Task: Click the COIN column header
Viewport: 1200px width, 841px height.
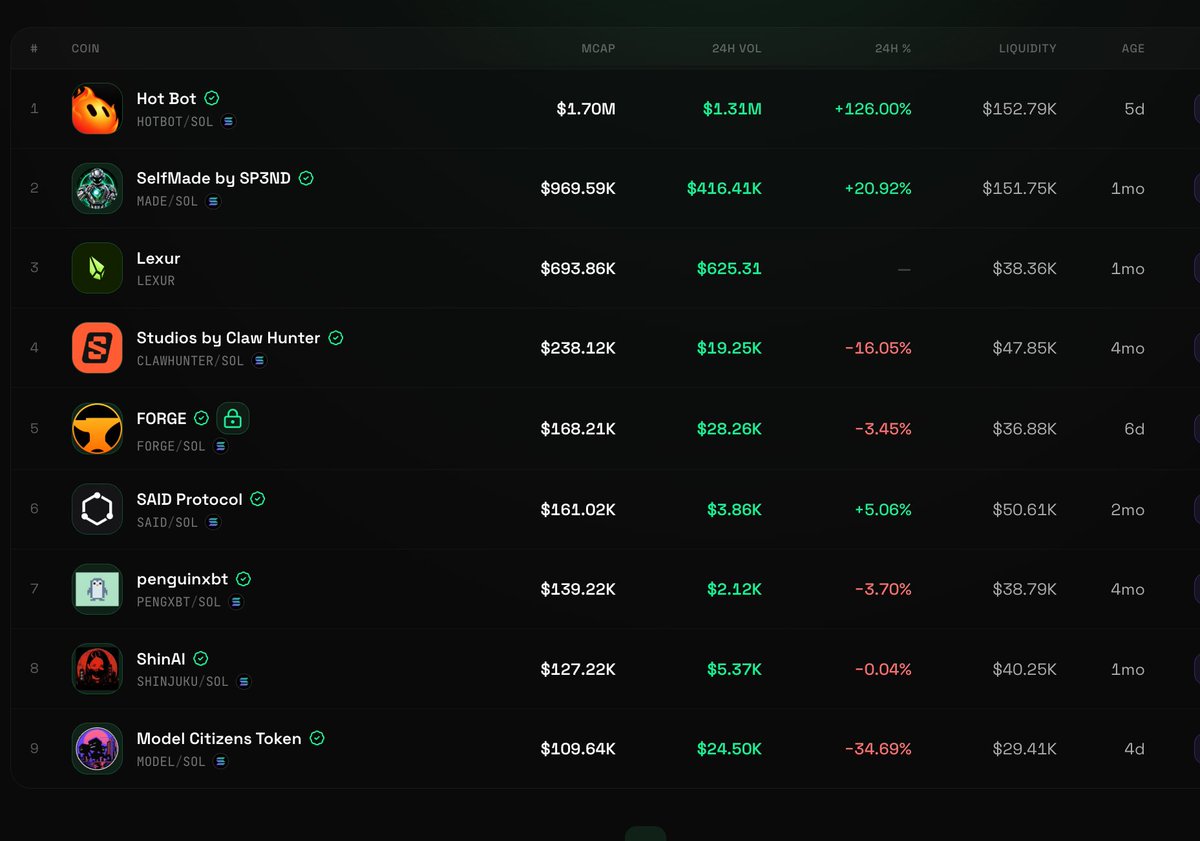Action: [85, 48]
